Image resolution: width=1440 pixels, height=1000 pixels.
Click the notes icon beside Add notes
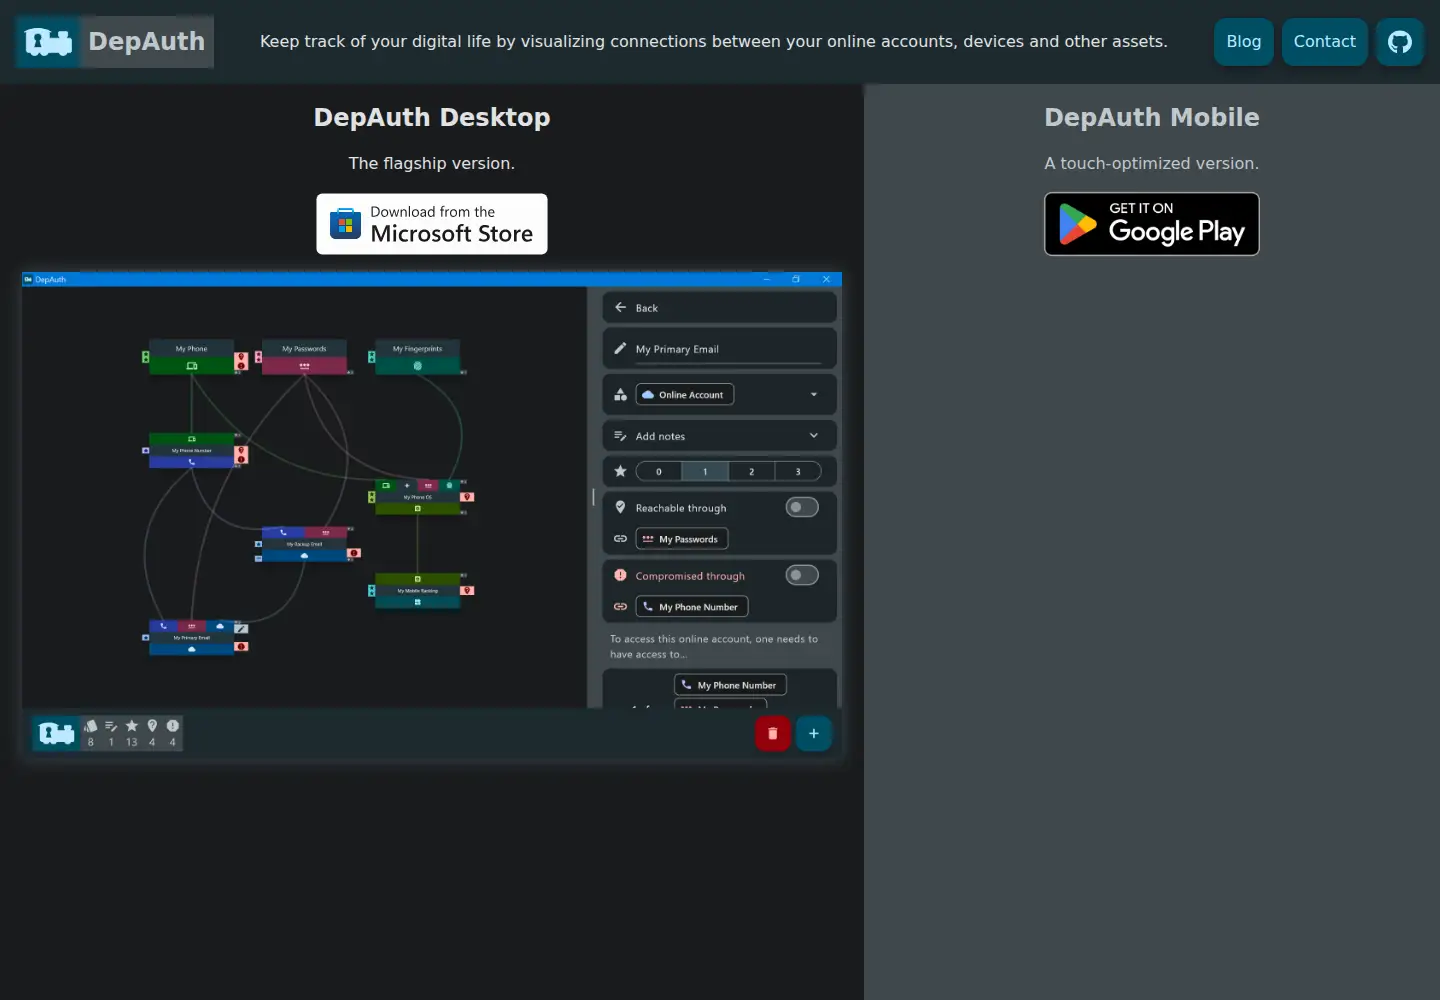(x=620, y=436)
